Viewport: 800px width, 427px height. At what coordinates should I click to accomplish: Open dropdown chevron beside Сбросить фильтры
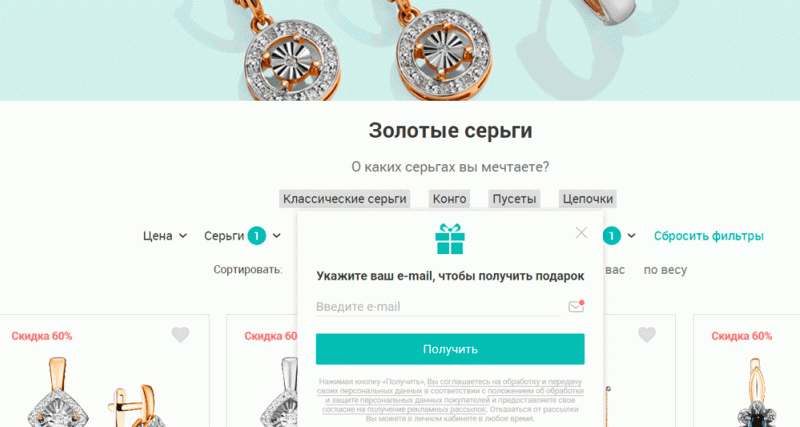[x=632, y=236]
